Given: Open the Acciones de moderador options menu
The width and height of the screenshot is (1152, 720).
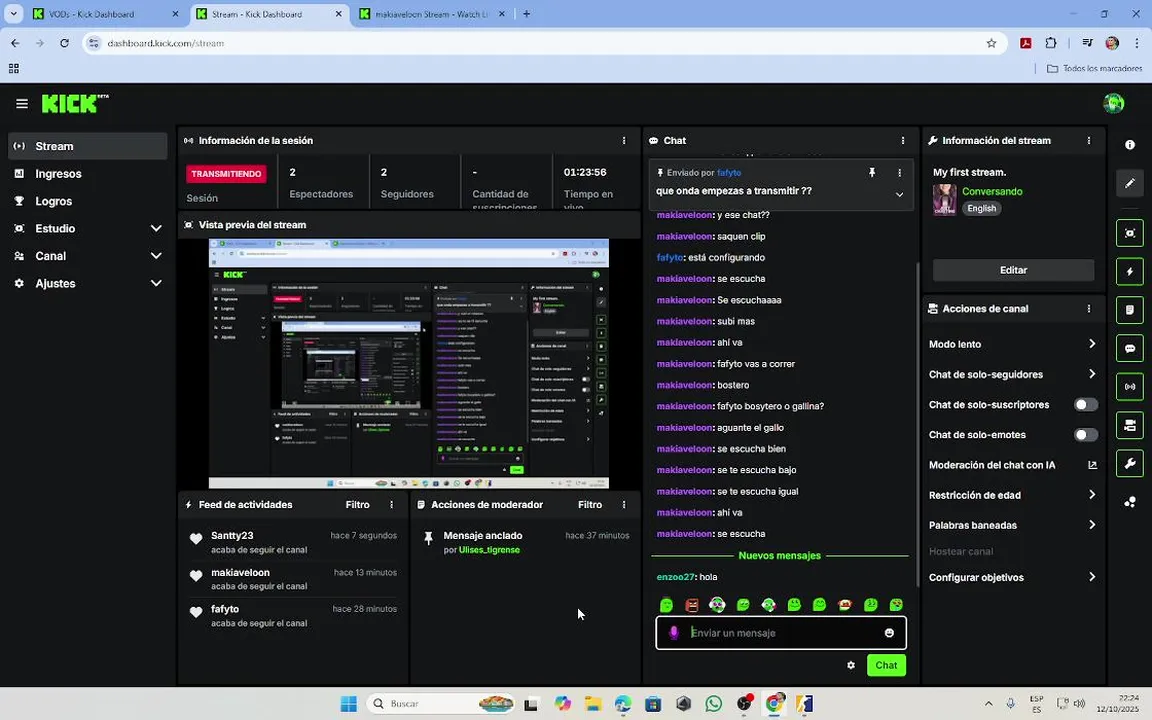Looking at the screenshot, I should click(x=624, y=505).
